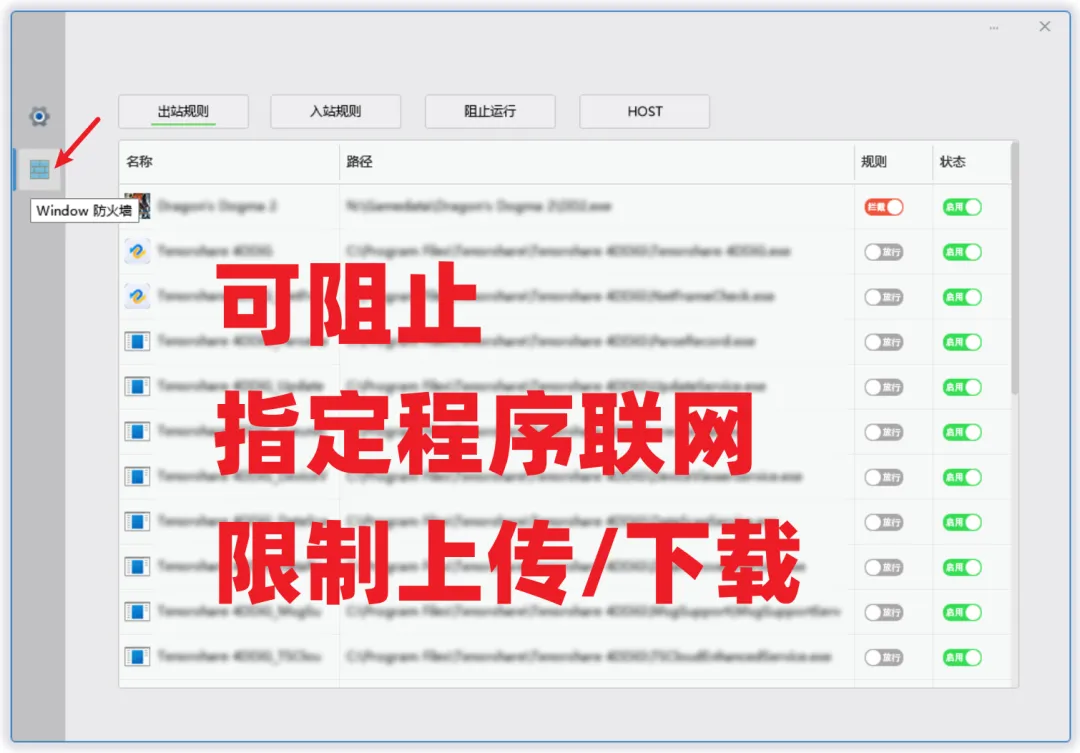
Task: Open the HOST tab
Action: (x=644, y=112)
